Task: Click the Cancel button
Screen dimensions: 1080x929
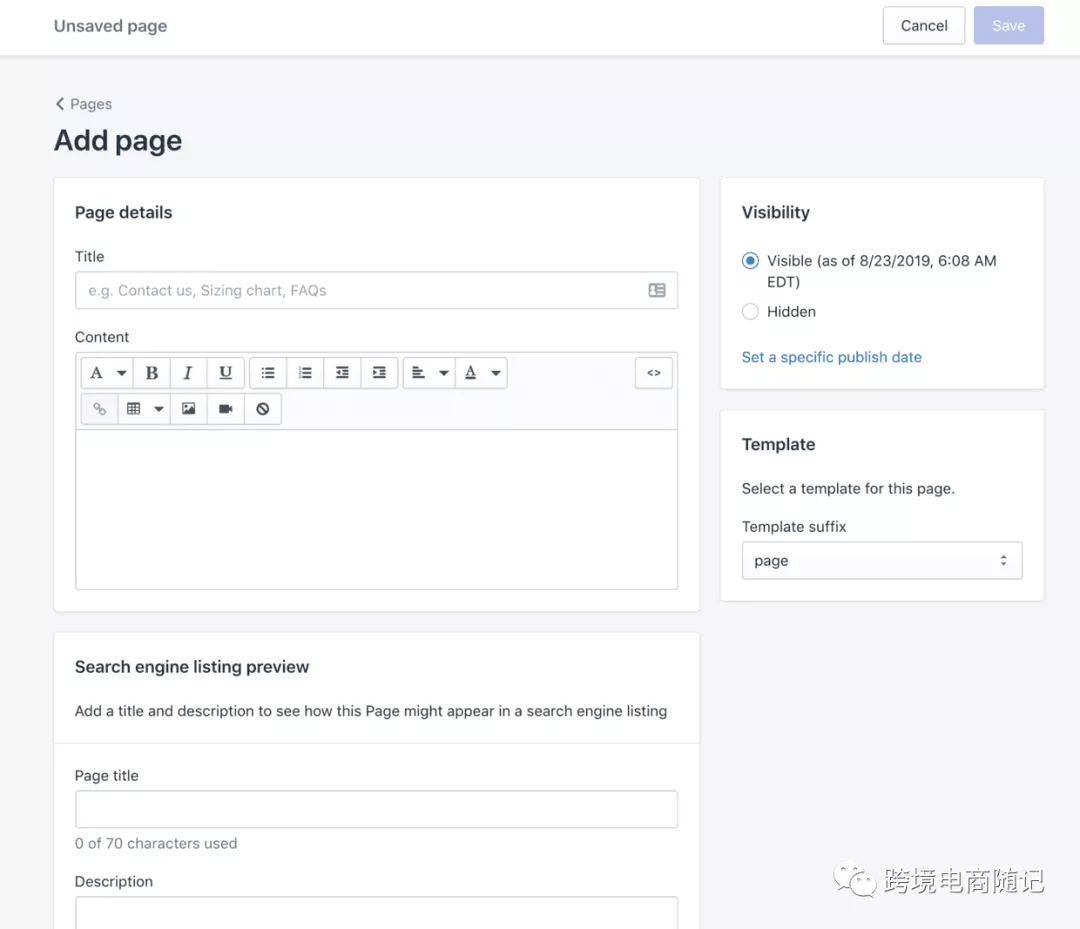Action: tap(924, 25)
